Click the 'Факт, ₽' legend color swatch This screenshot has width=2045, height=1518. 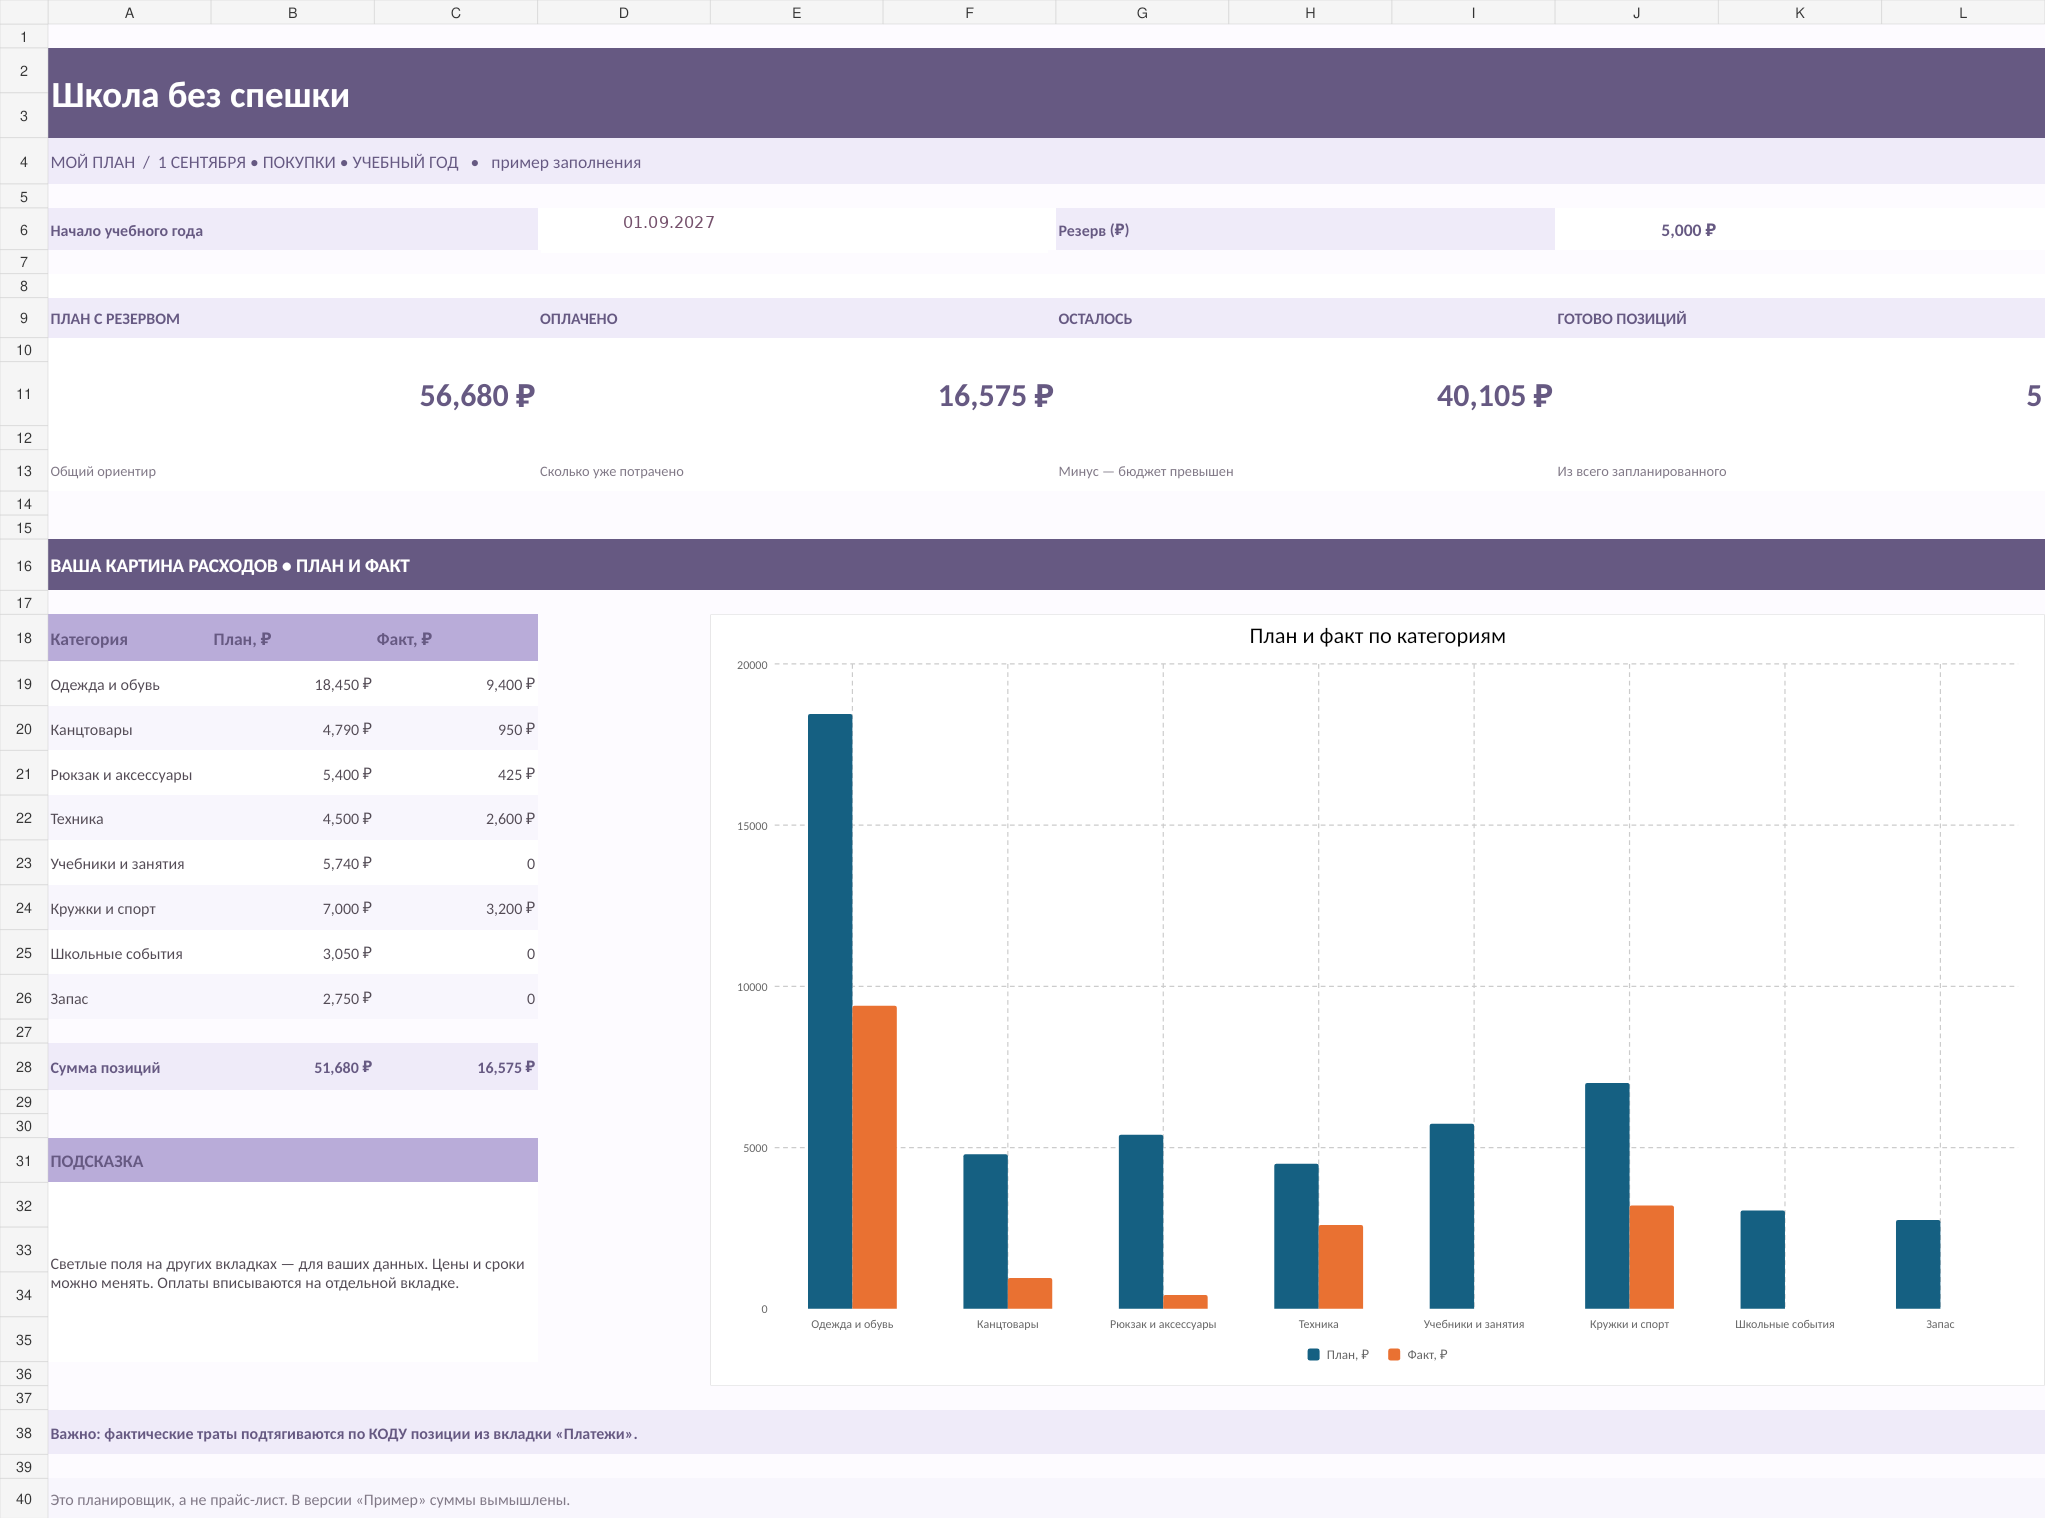[x=1394, y=1355]
